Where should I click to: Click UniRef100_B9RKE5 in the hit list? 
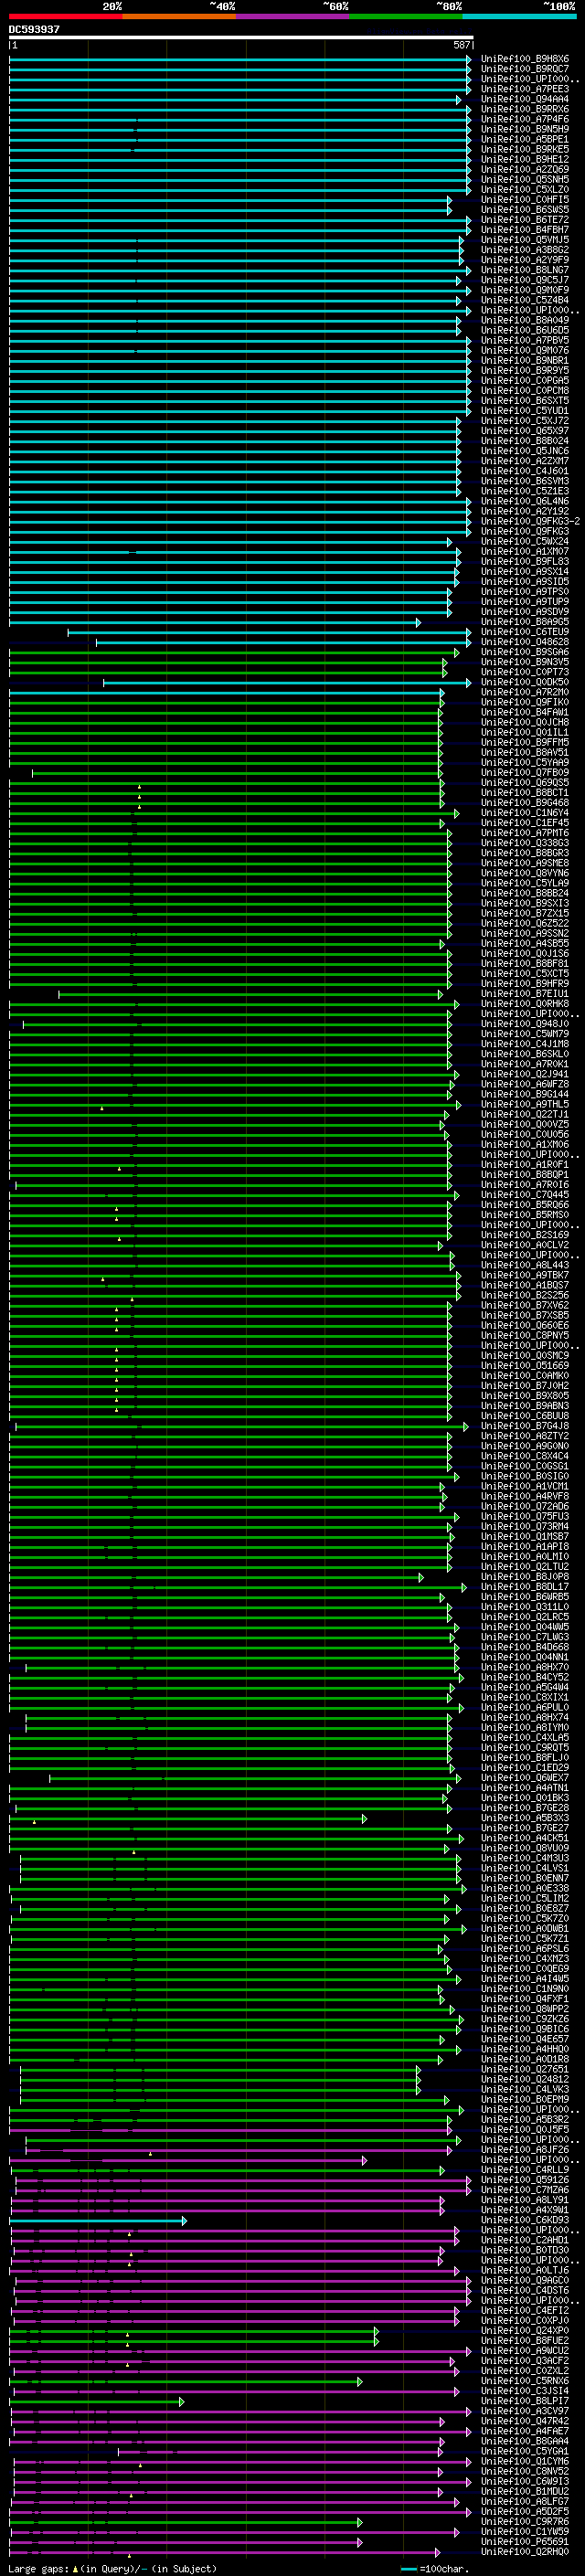525,149
